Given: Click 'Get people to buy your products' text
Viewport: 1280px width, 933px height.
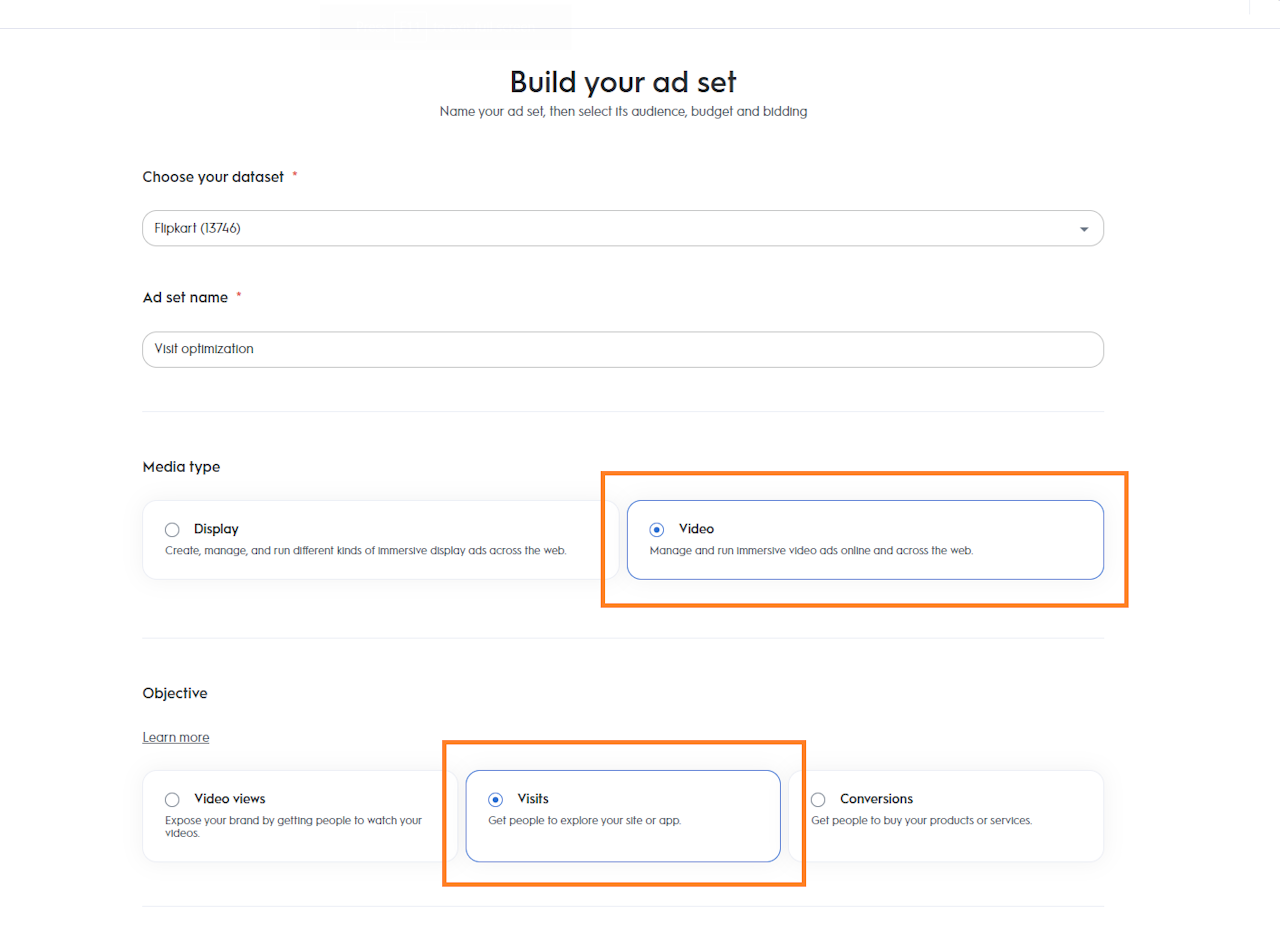Looking at the screenshot, I should pos(921,820).
